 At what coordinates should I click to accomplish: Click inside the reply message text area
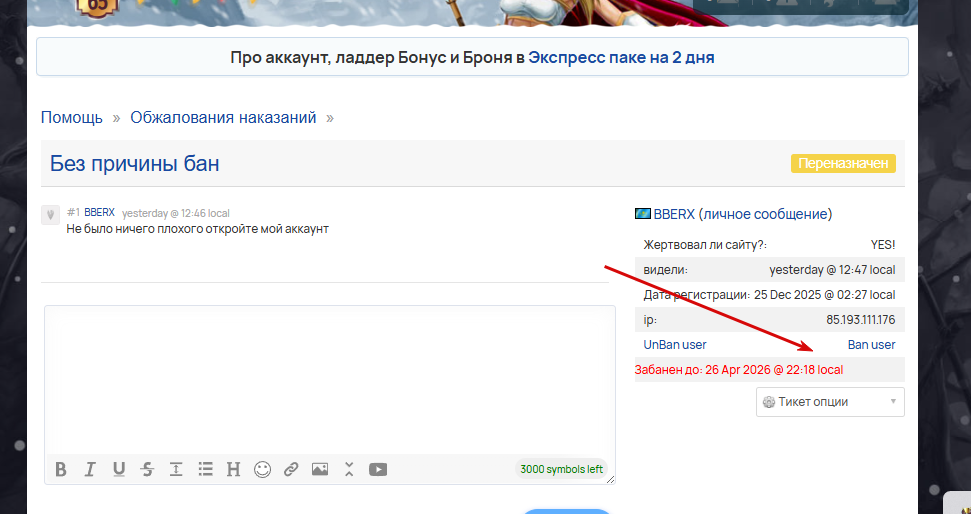click(329, 381)
